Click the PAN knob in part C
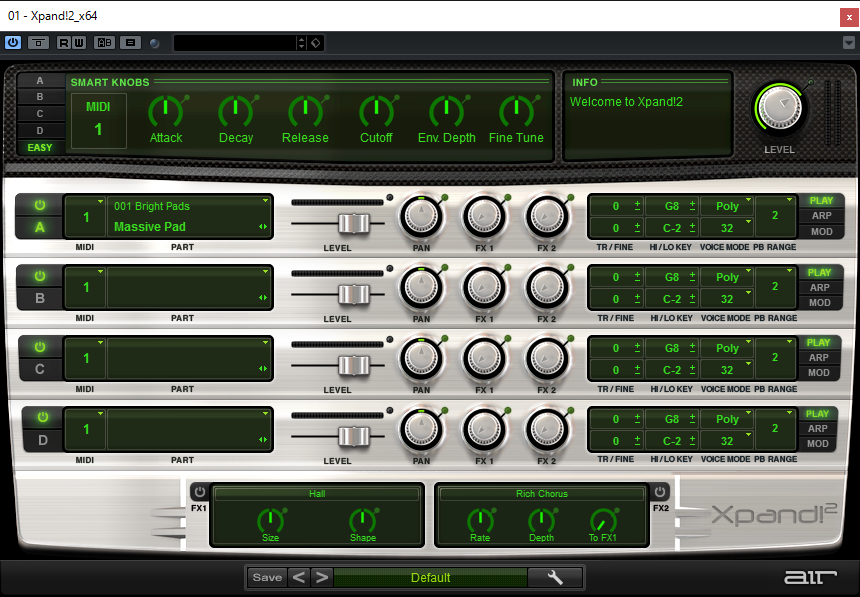Image resolution: width=860 pixels, height=597 pixels. [421, 359]
